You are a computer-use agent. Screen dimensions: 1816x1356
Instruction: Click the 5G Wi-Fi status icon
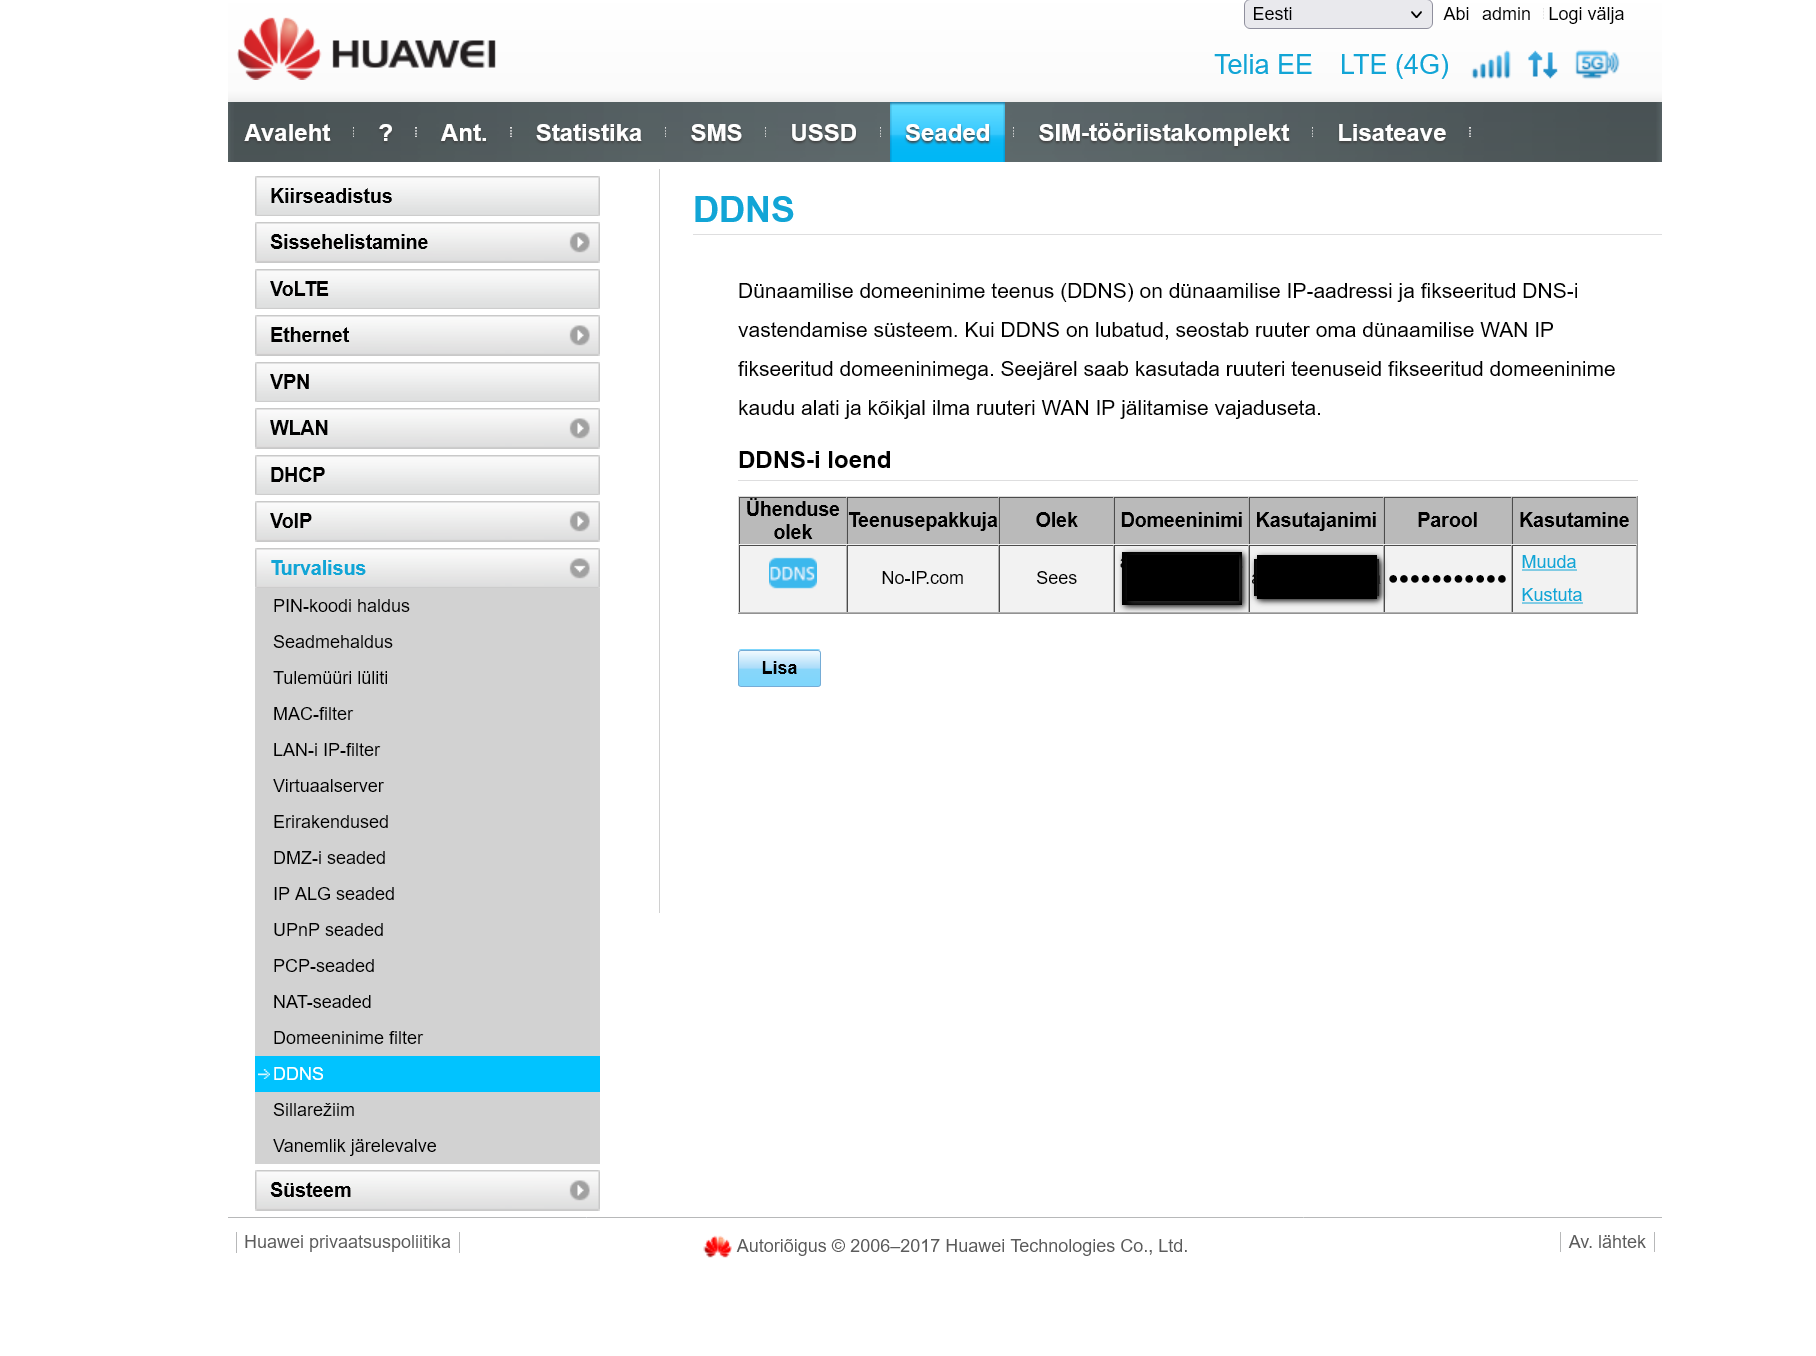pos(1596,64)
